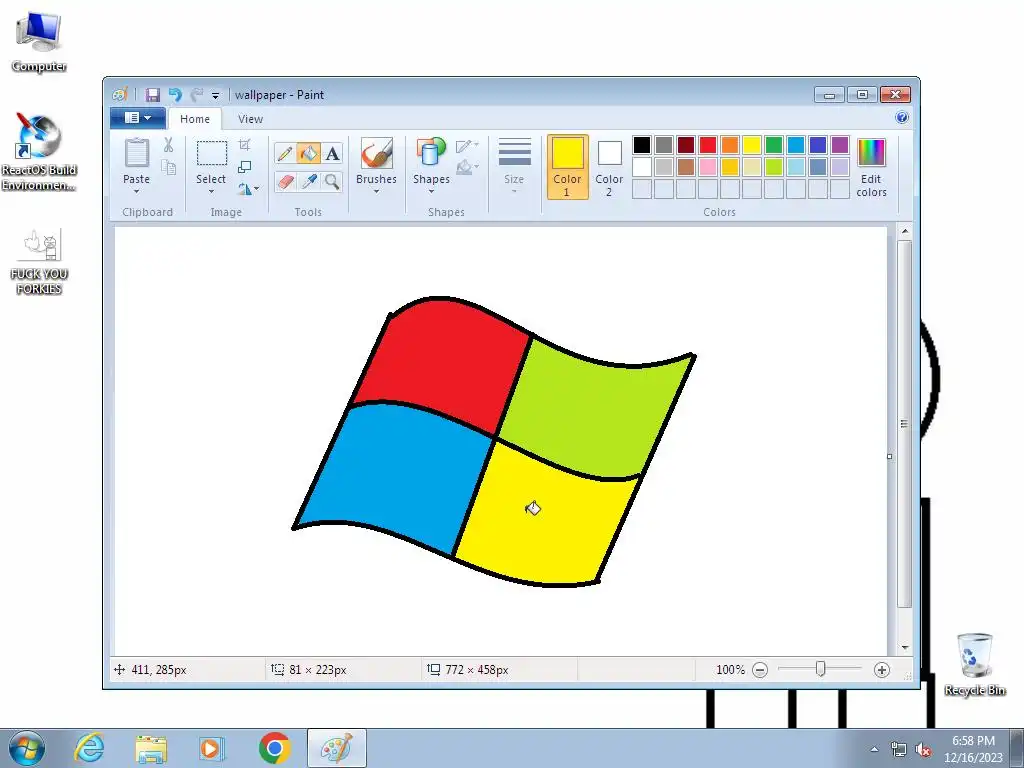Pick the pink rose color swatch

[x=708, y=167]
